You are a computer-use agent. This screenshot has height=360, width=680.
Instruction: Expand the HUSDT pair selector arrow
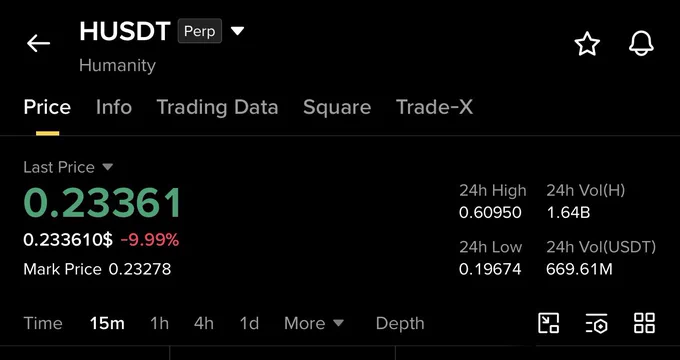click(x=237, y=31)
